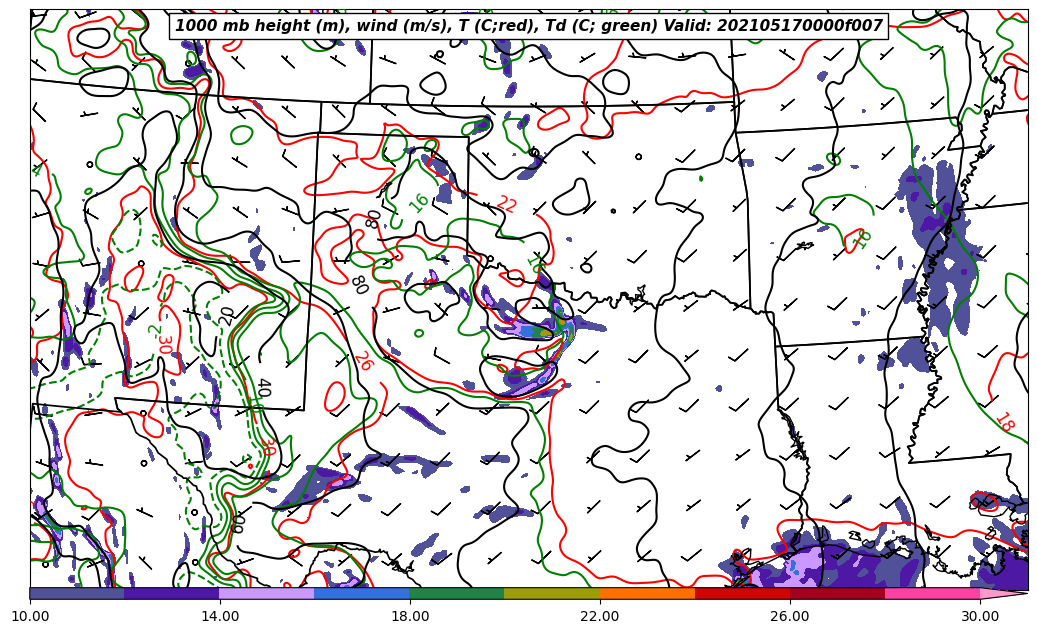Select the bright blue colorbar segment
Viewport: 1037px width, 633px height.
point(362,593)
